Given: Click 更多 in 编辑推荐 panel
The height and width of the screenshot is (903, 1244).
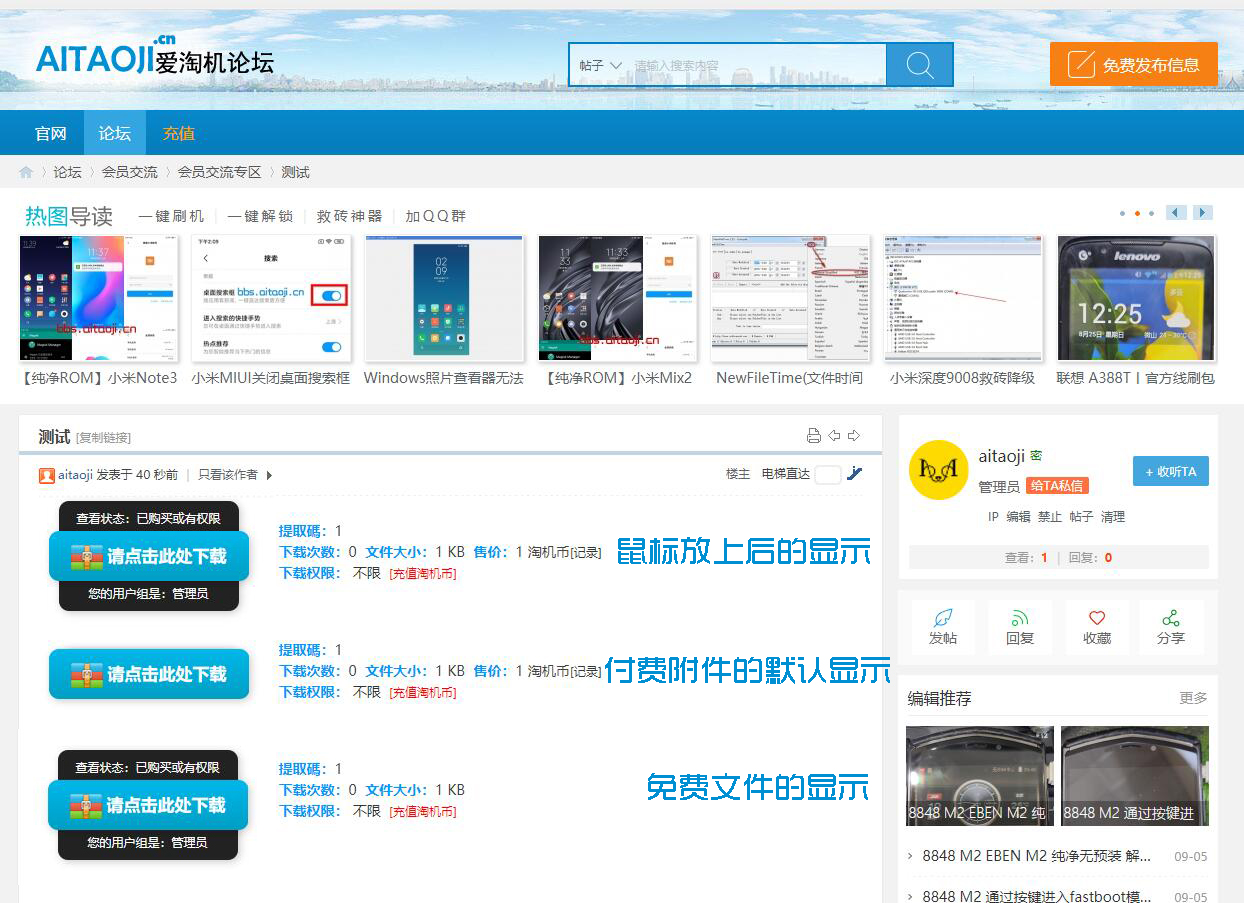Looking at the screenshot, I should click(1193, 698).
